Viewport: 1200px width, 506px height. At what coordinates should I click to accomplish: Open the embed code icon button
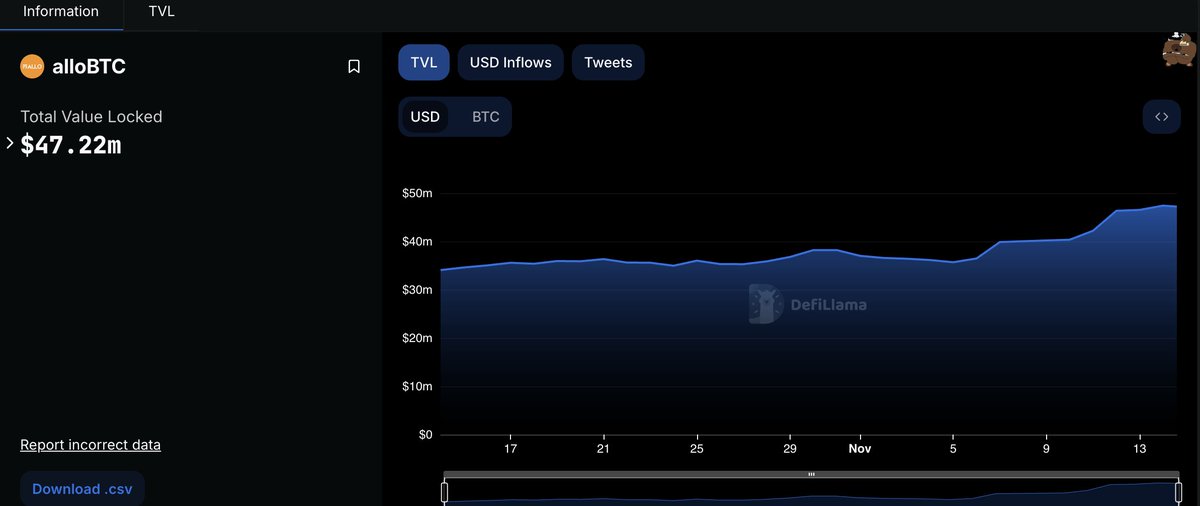coord(1161,117)
